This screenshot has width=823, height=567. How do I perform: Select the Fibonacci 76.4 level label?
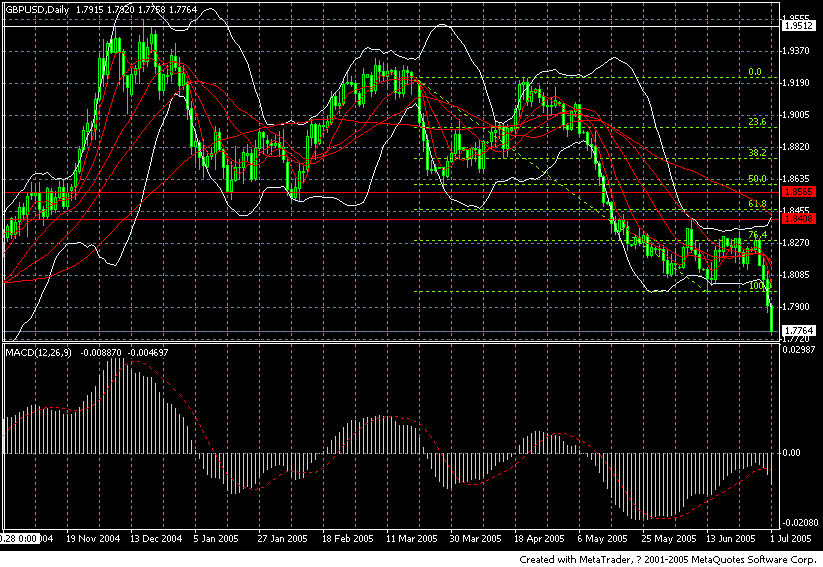tap(757, 235)
